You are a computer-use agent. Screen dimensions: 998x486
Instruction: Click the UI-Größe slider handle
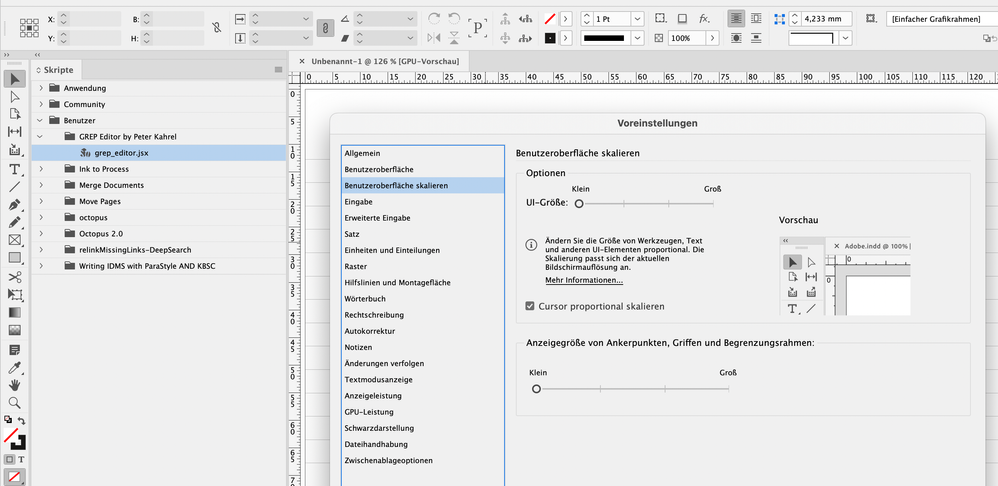[579, 203]
